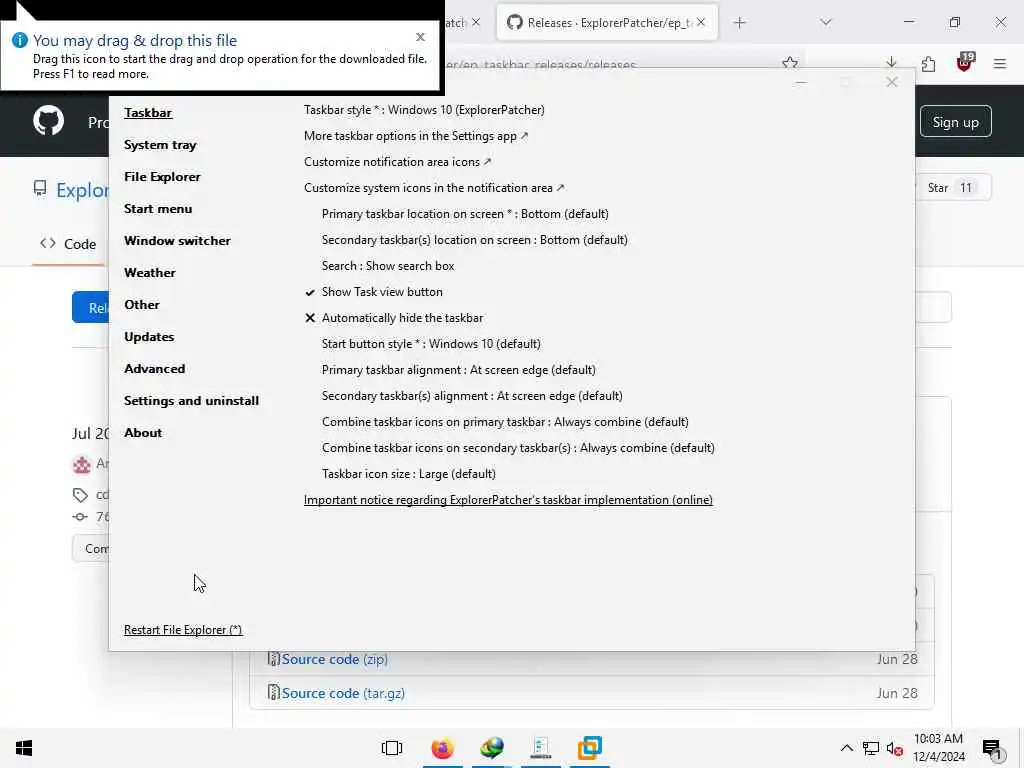Click the GitHub logo
This screenshot has height=768, width=1024.
click(x=48, y=121)
